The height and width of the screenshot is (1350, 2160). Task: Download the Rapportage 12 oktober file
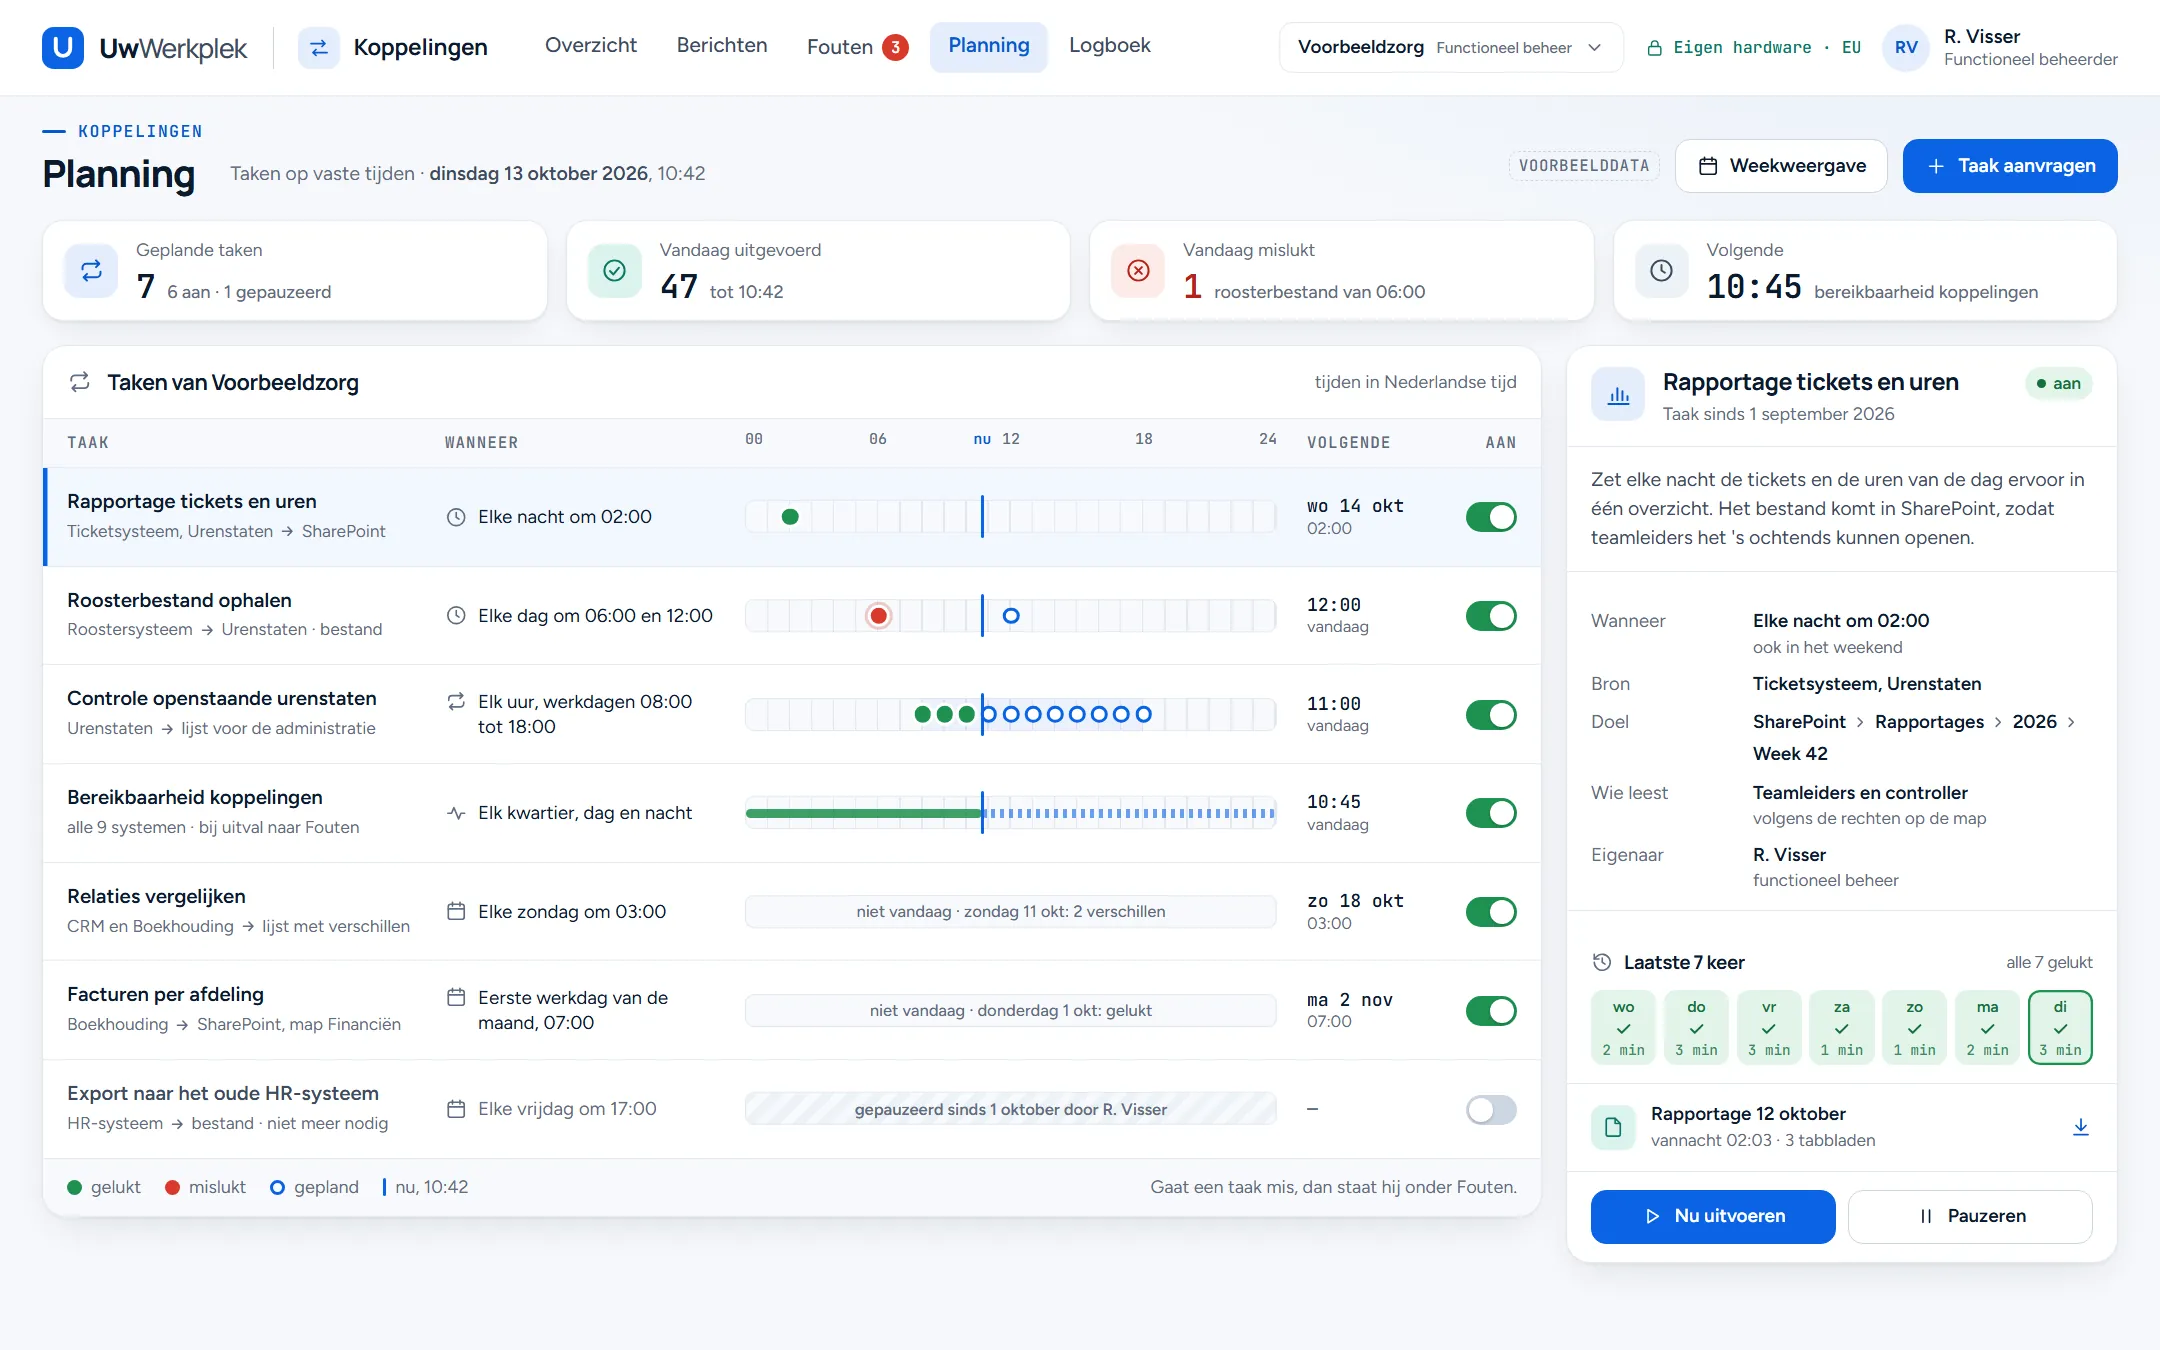(x=2080, y=1127)
